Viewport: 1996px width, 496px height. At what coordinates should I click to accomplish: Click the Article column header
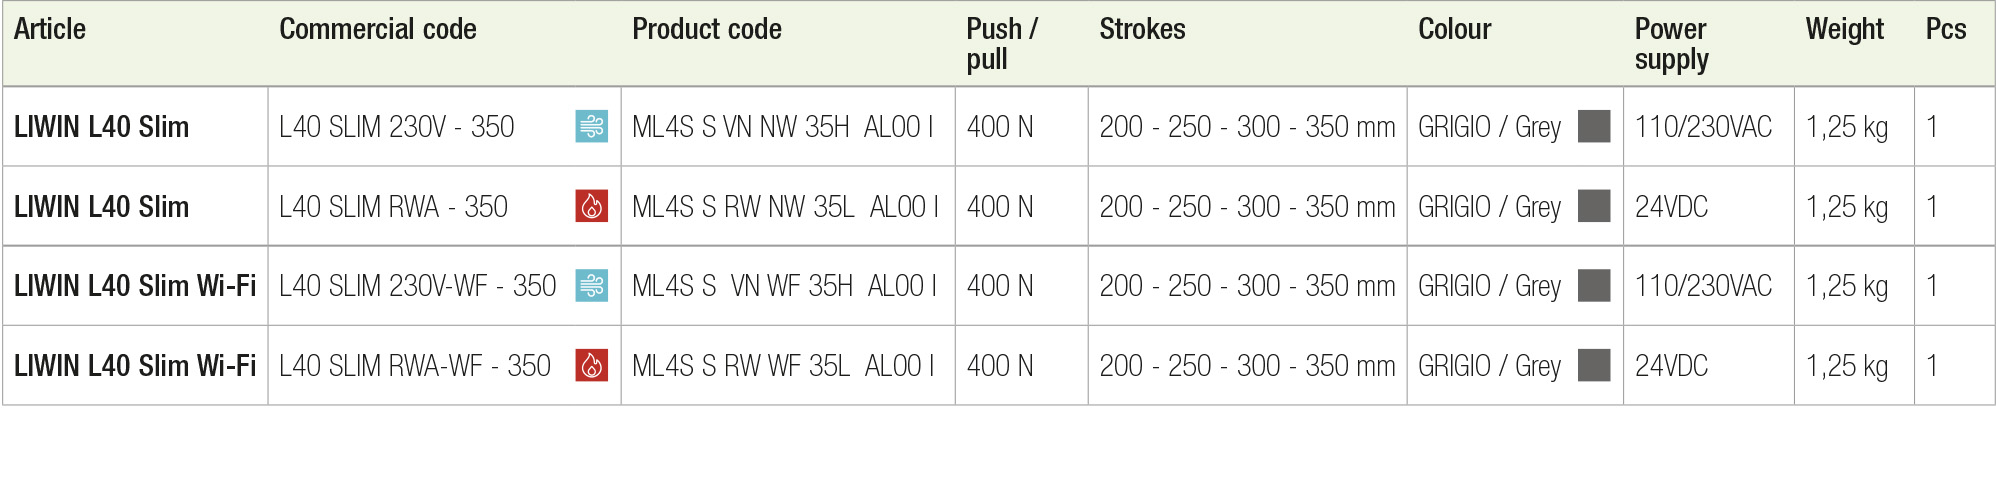tap(50, 29)
